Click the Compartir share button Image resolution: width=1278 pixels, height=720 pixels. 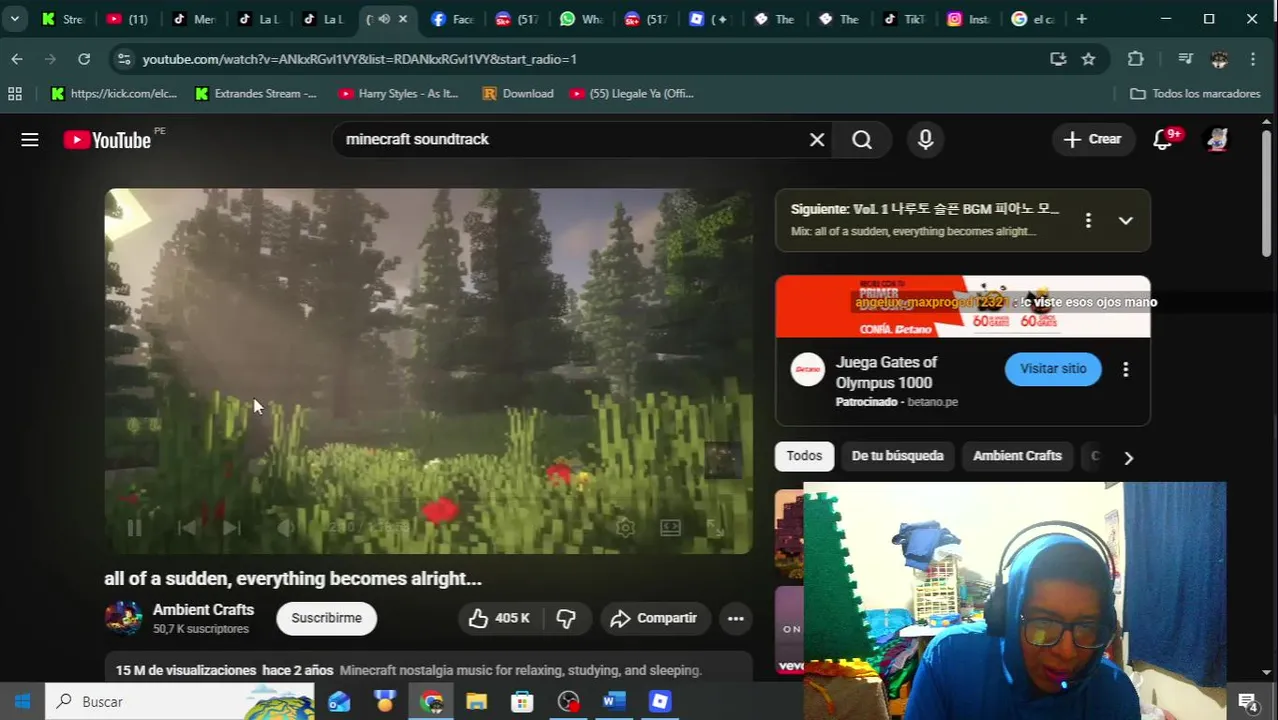[655, 618]
